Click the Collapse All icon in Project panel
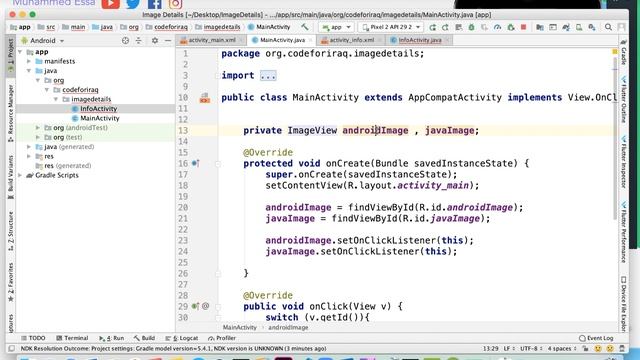 coord(139,40)
